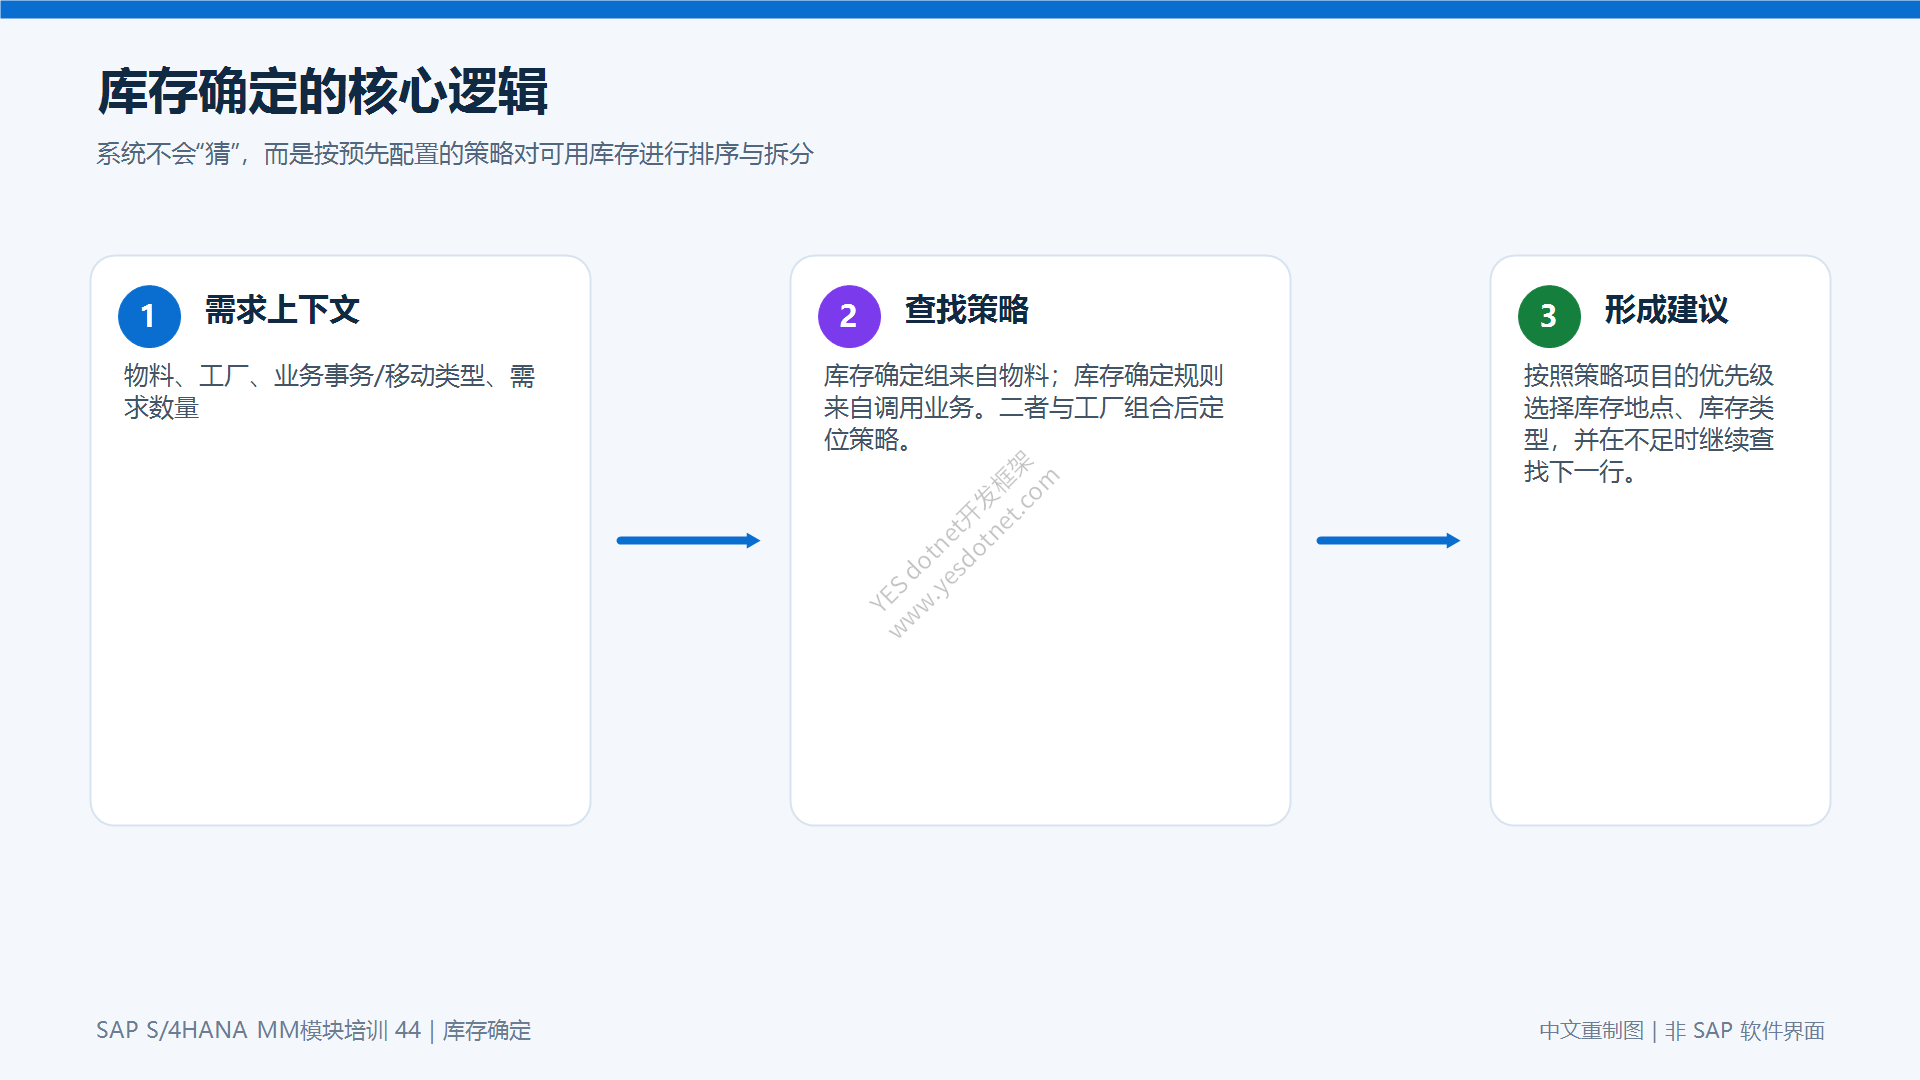Click the green step 3 circle badge
Viewport: 1920px width, 1080px height.
1549,316
